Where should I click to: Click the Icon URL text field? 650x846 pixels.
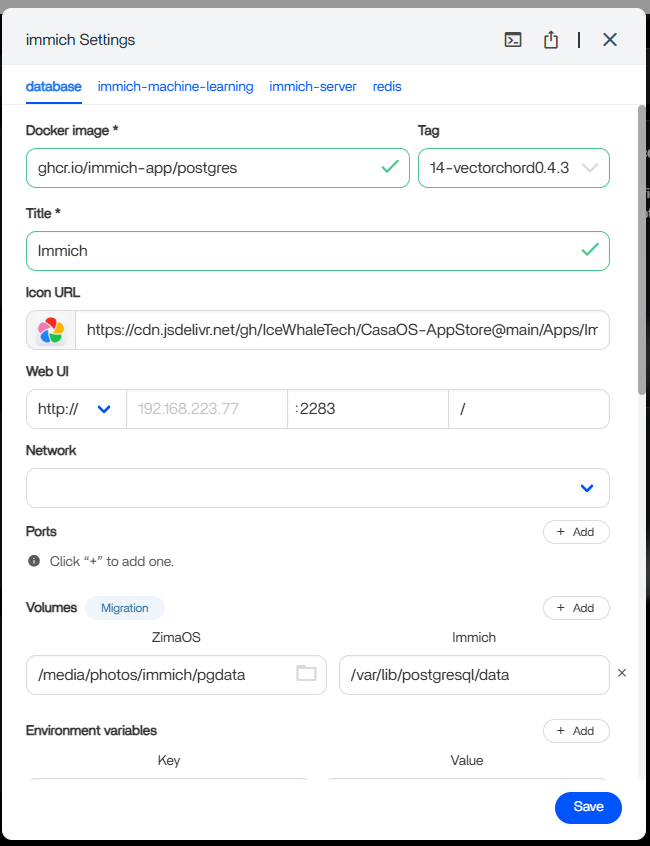(342, 330)
